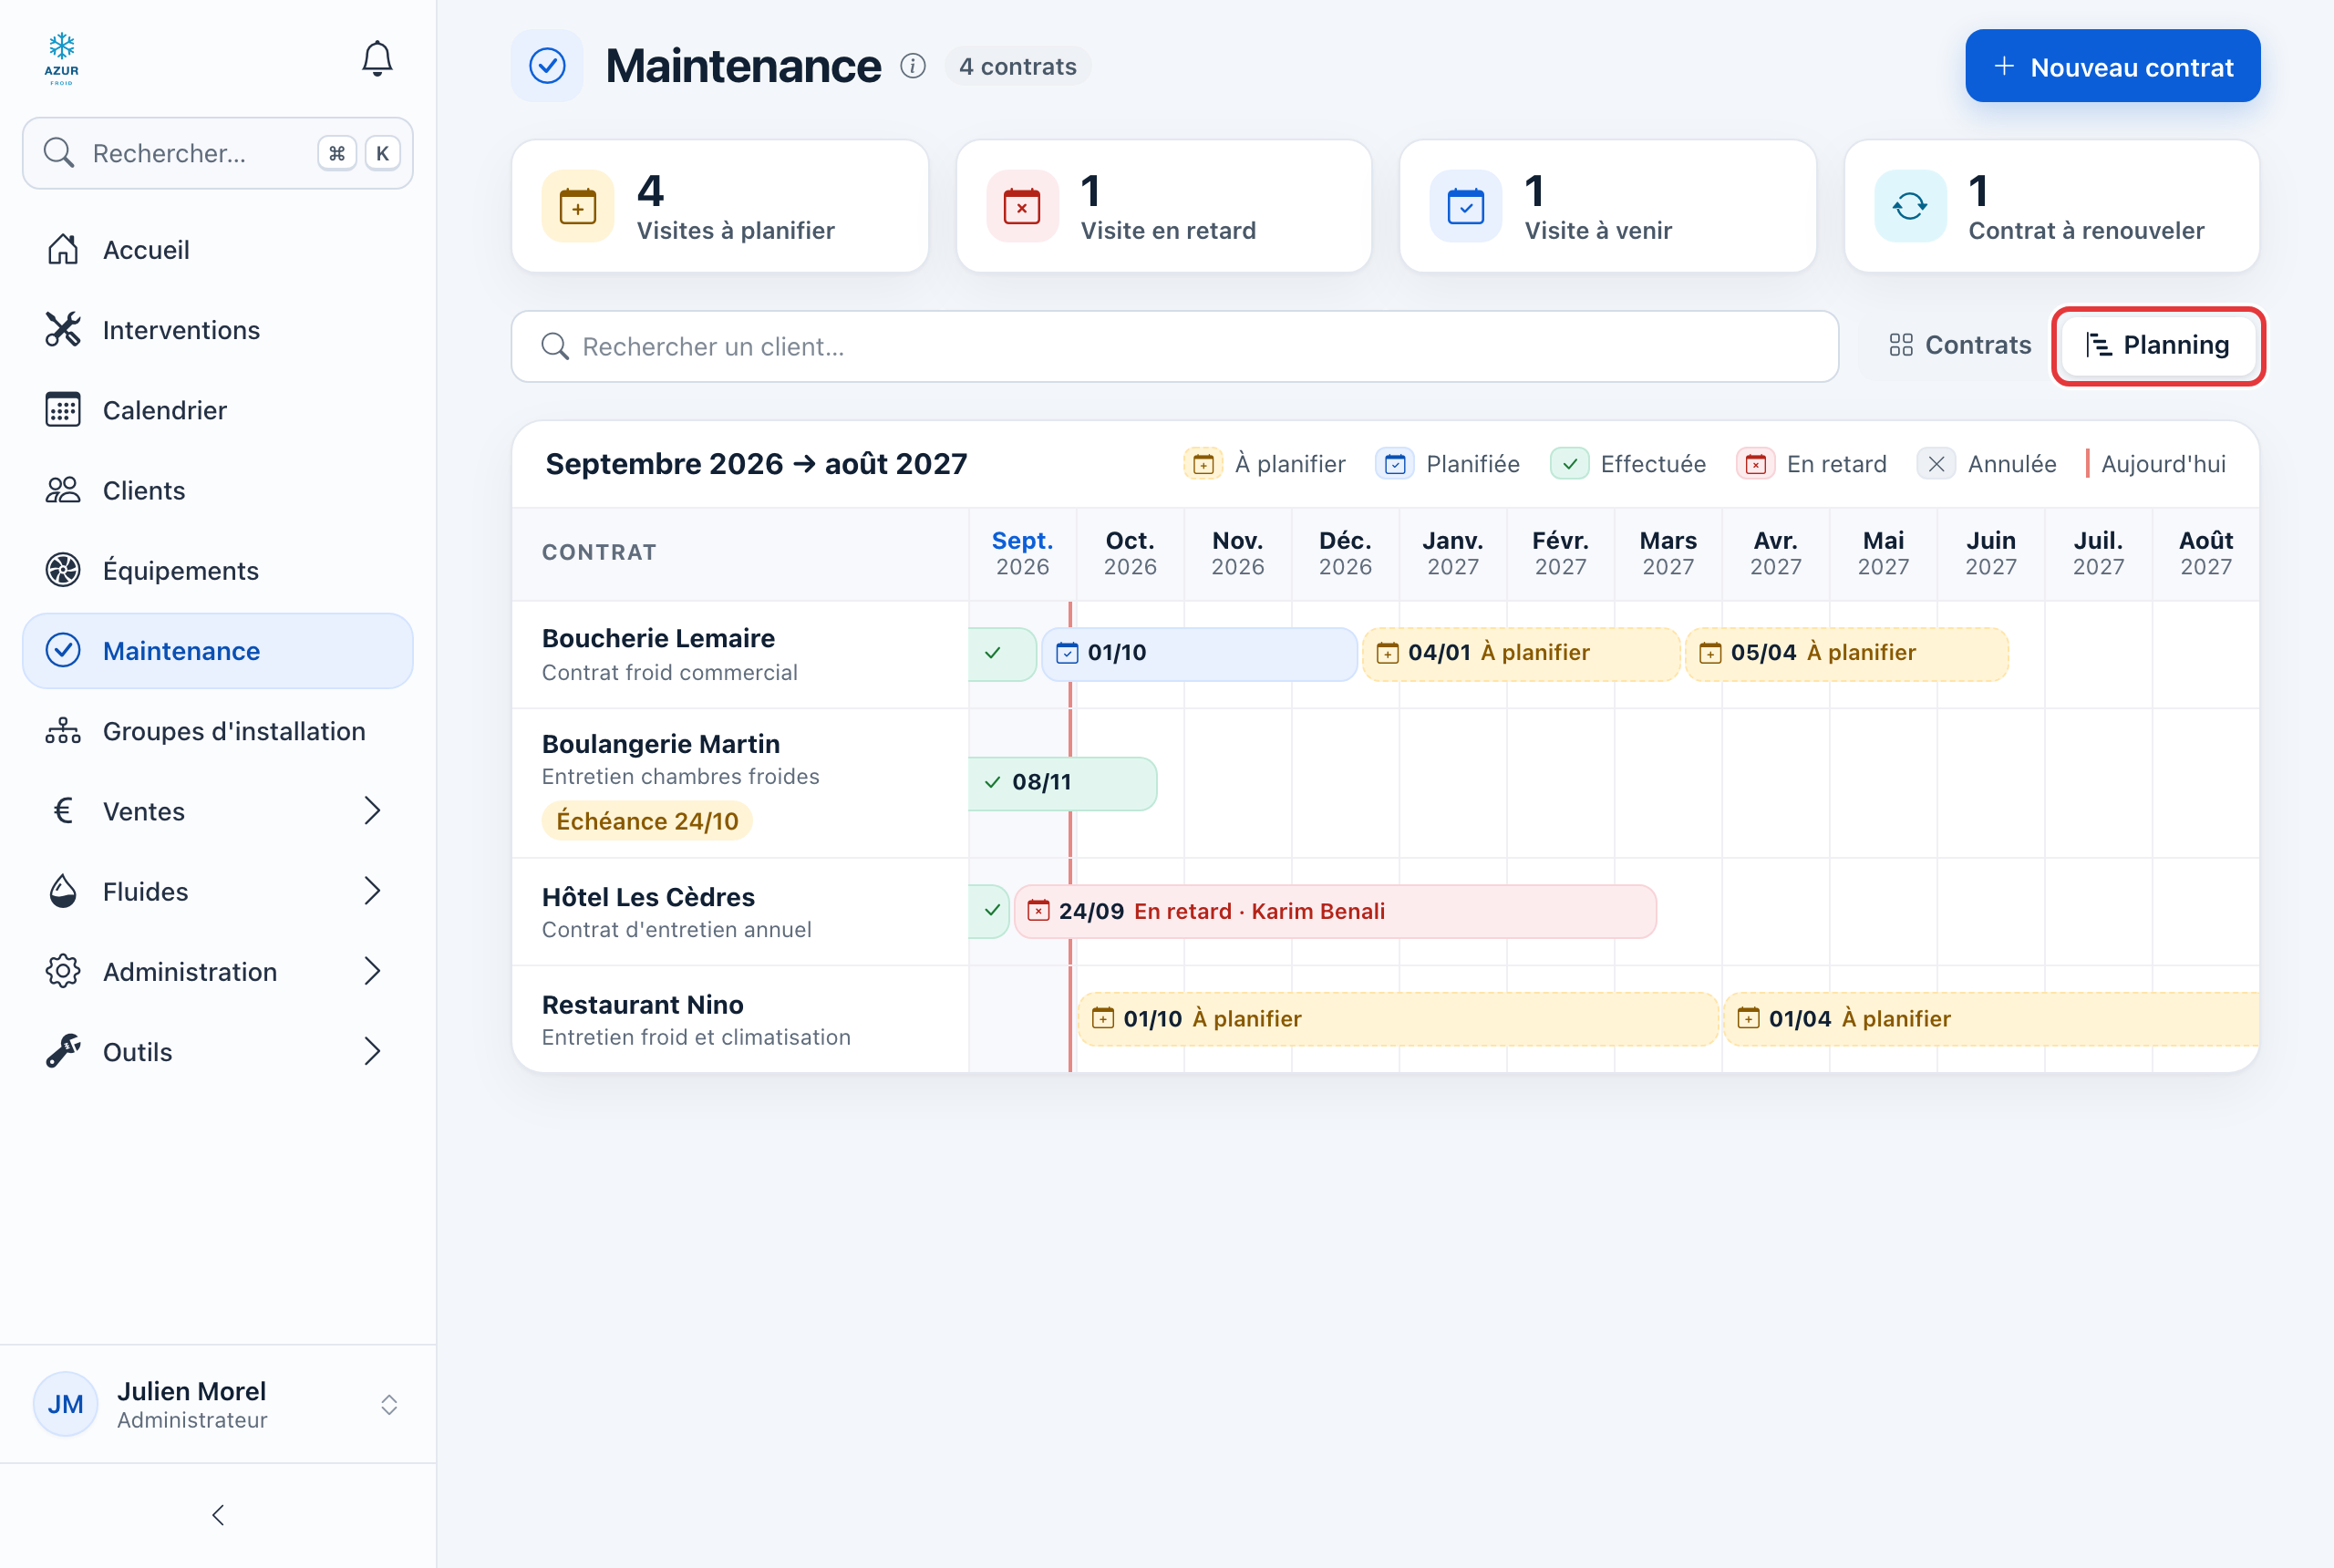
Task: Click the Aujourd'hui legend label
Action: click(2162, 464)
